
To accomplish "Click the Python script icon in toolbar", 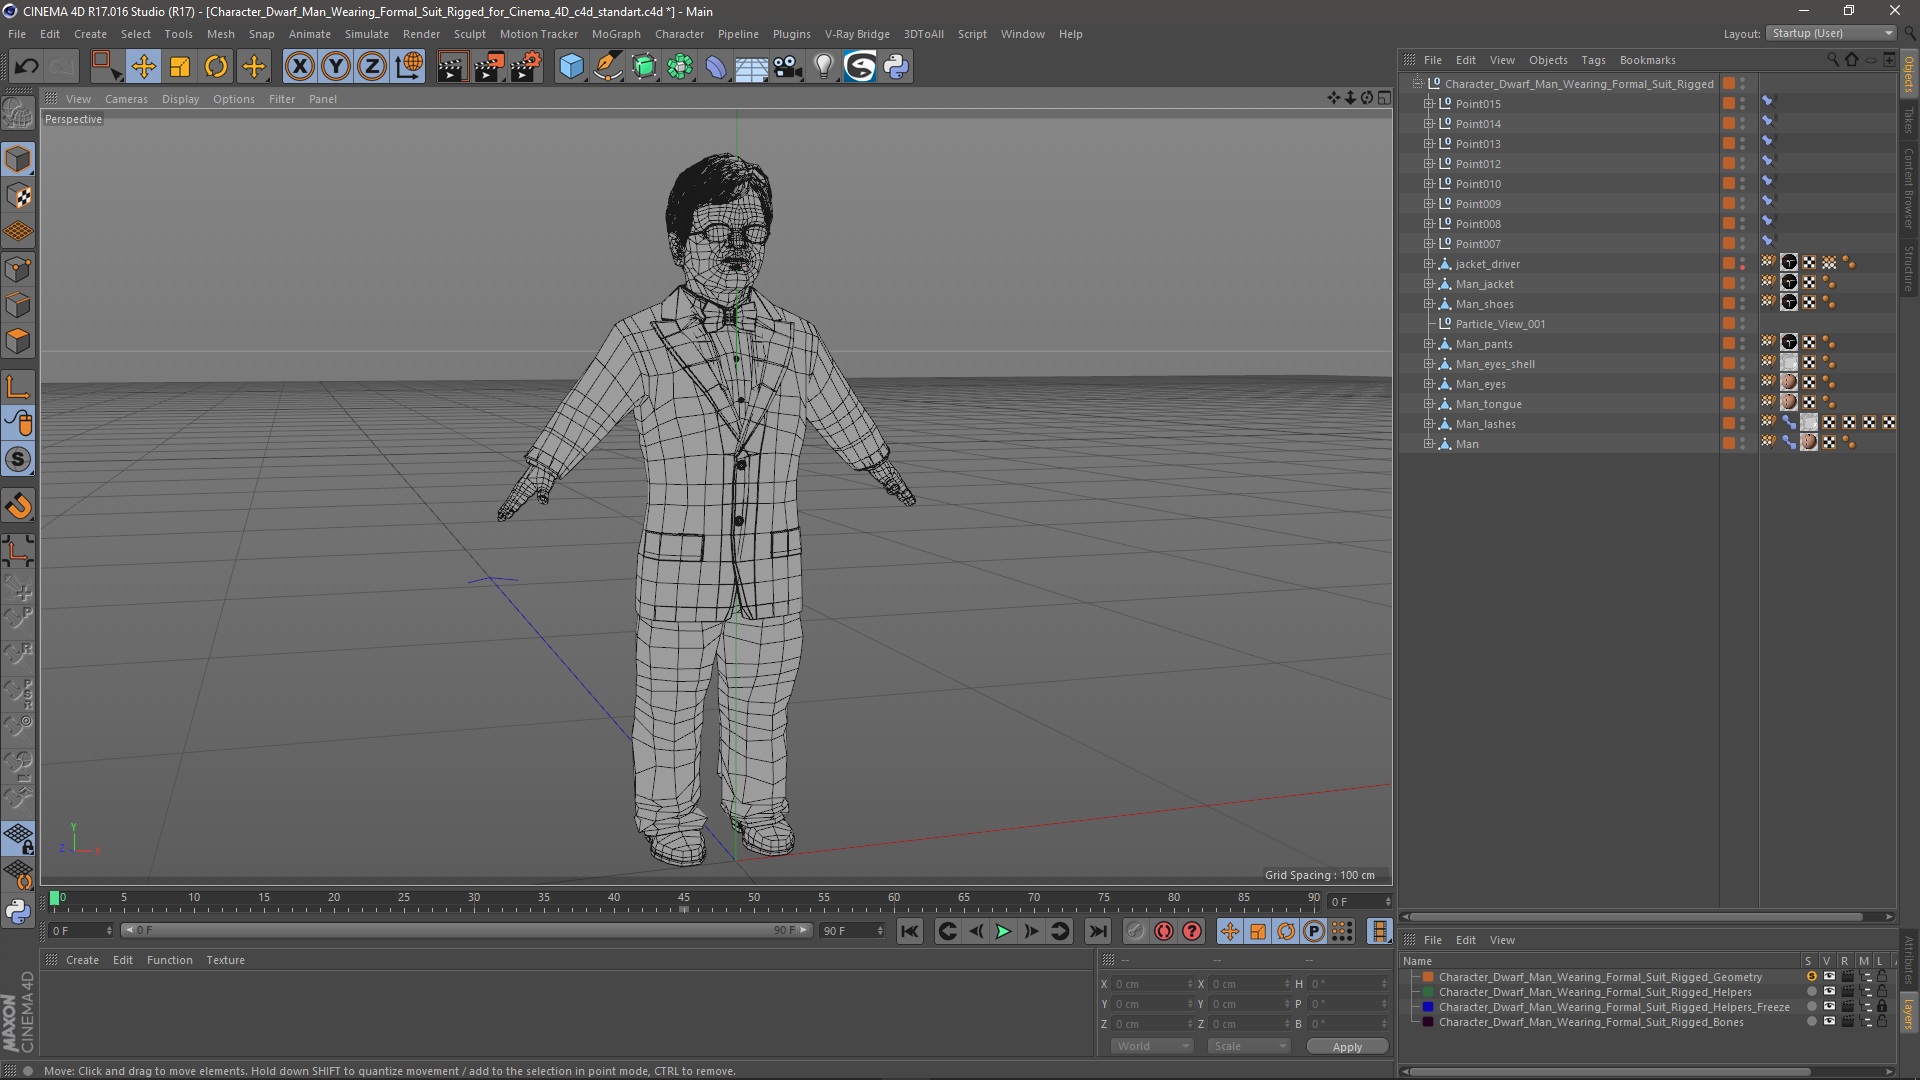I will pyautogui.click(x=896, y=67).
